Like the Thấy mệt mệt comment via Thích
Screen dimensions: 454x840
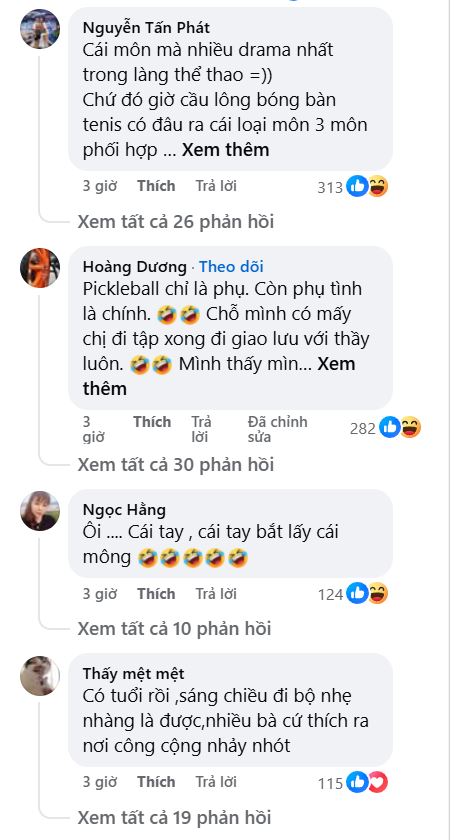pyautogui.click(x=156, y=782)
